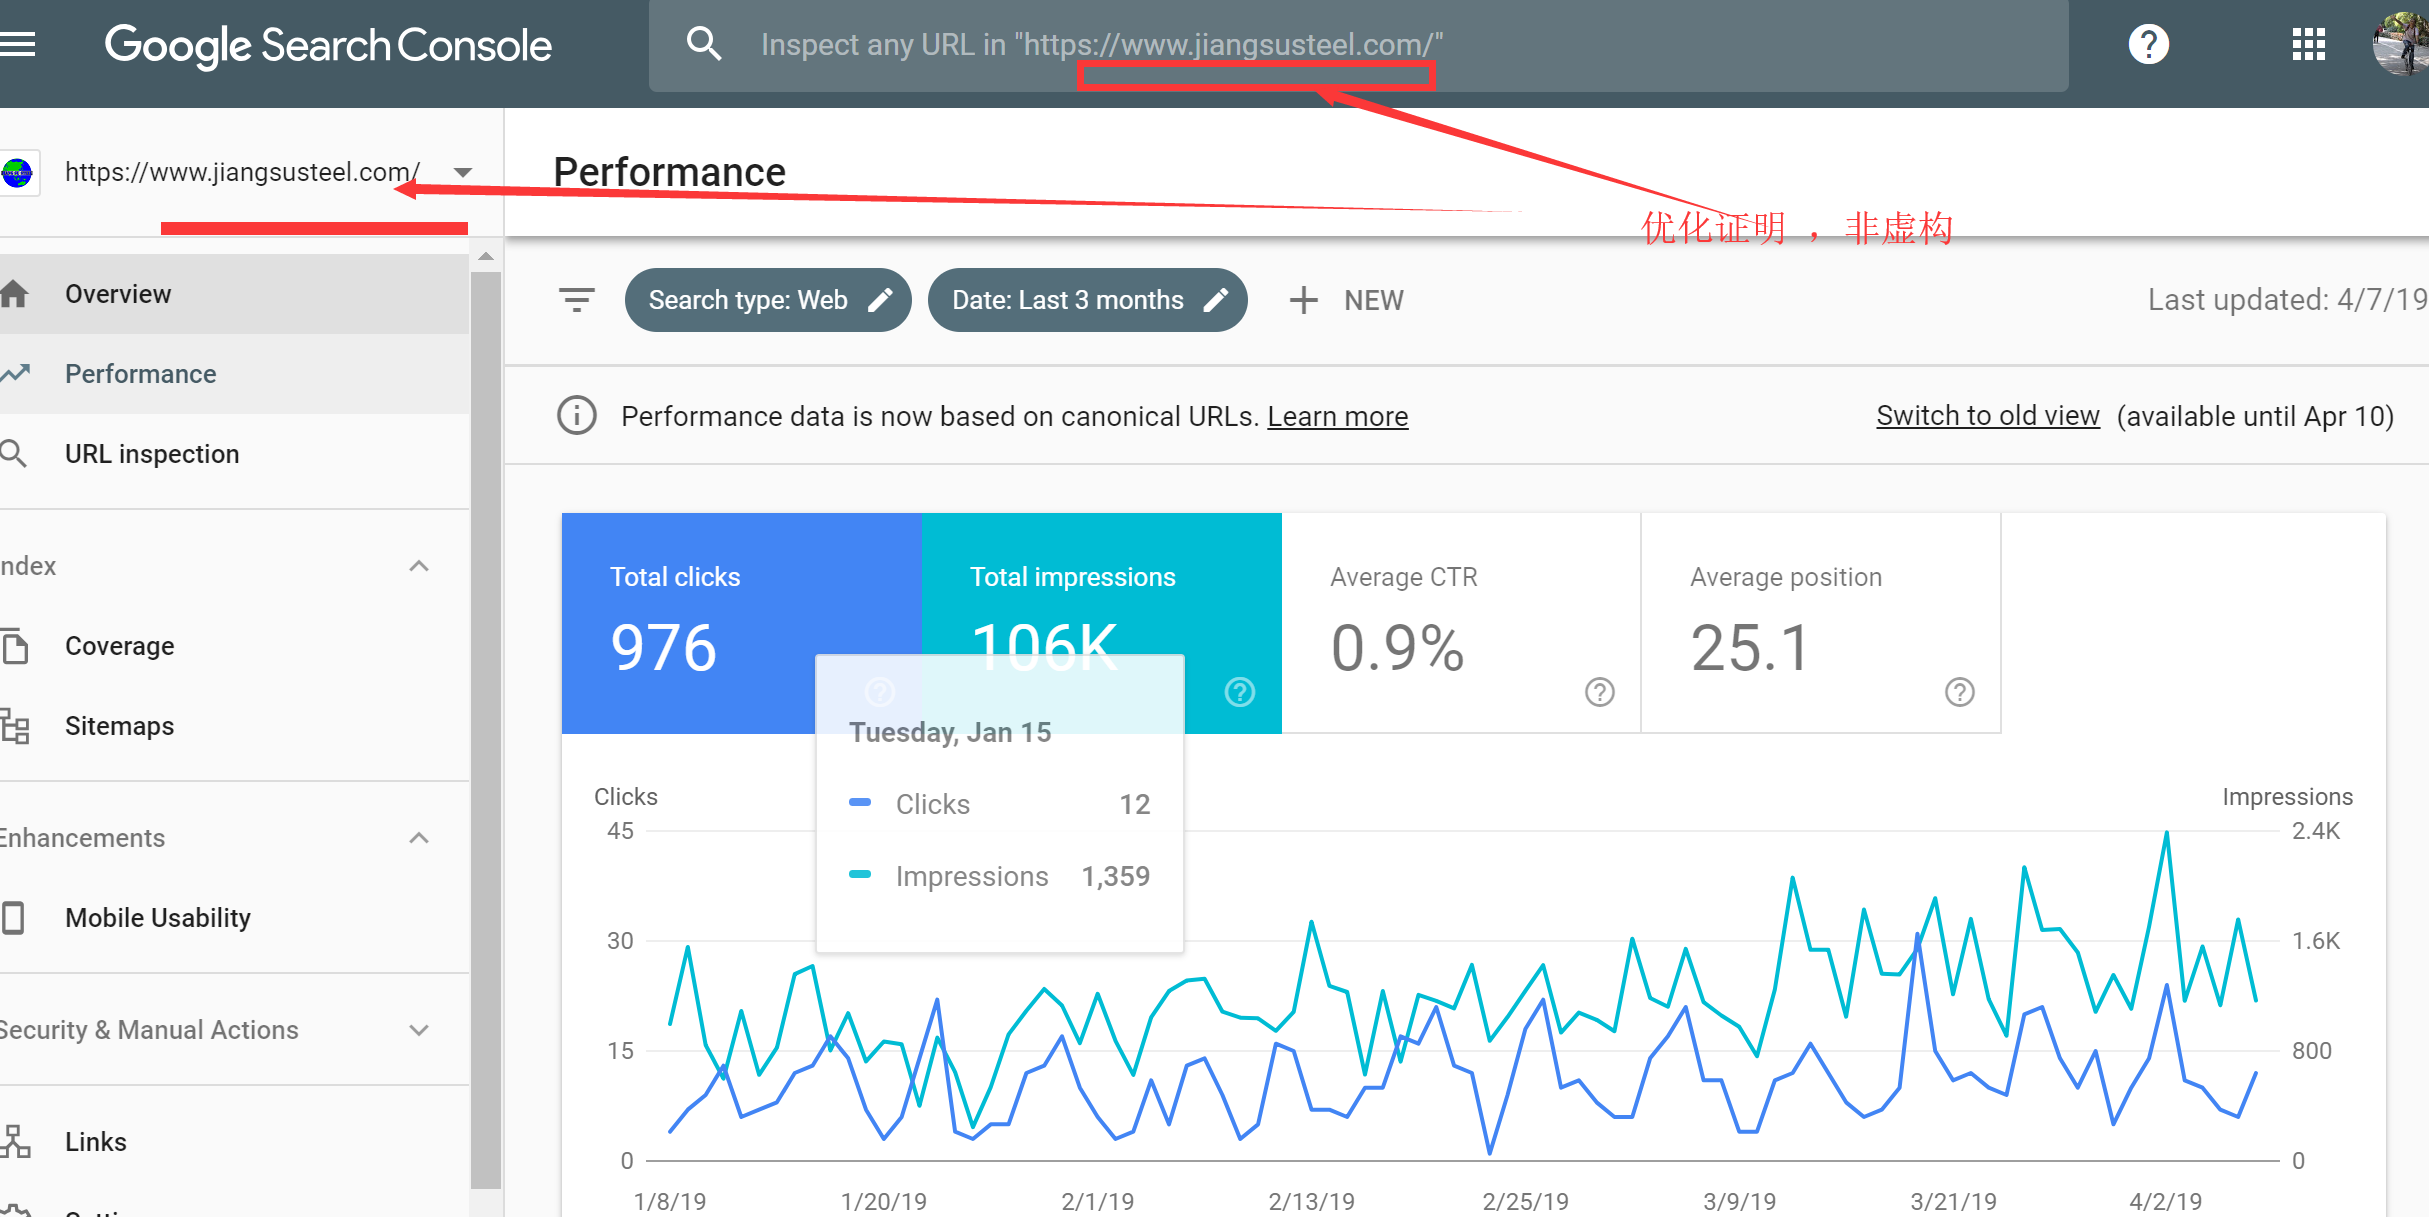Add a NEW filter
Screen dimensions: 2429x1217
1346,300
